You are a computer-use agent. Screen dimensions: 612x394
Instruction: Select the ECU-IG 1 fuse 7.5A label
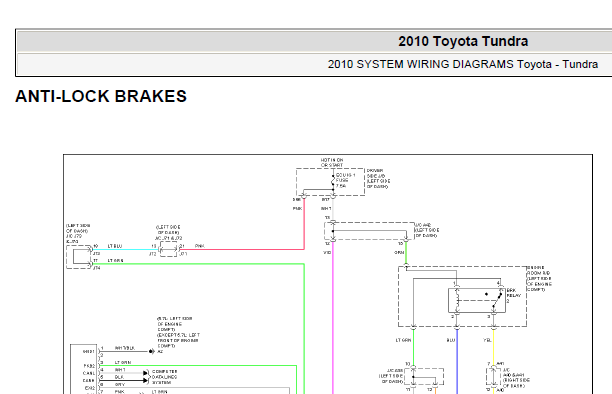(x=345, y=181)
